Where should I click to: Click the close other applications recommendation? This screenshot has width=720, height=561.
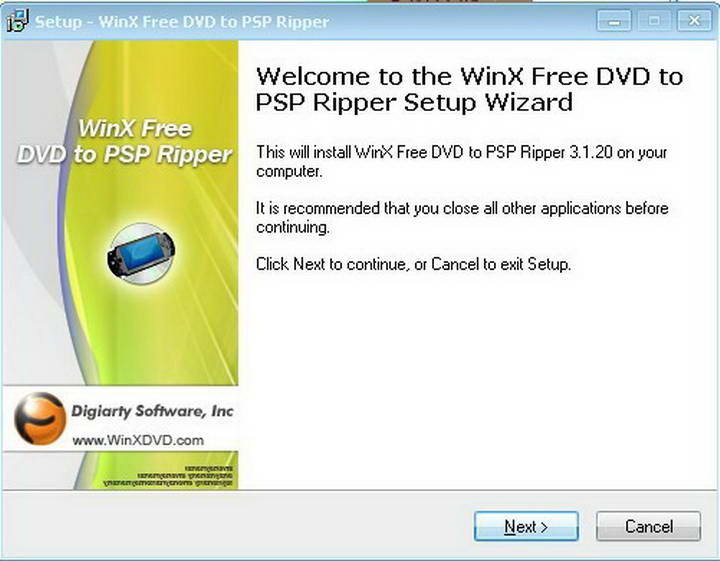click(x=462, y=217)
